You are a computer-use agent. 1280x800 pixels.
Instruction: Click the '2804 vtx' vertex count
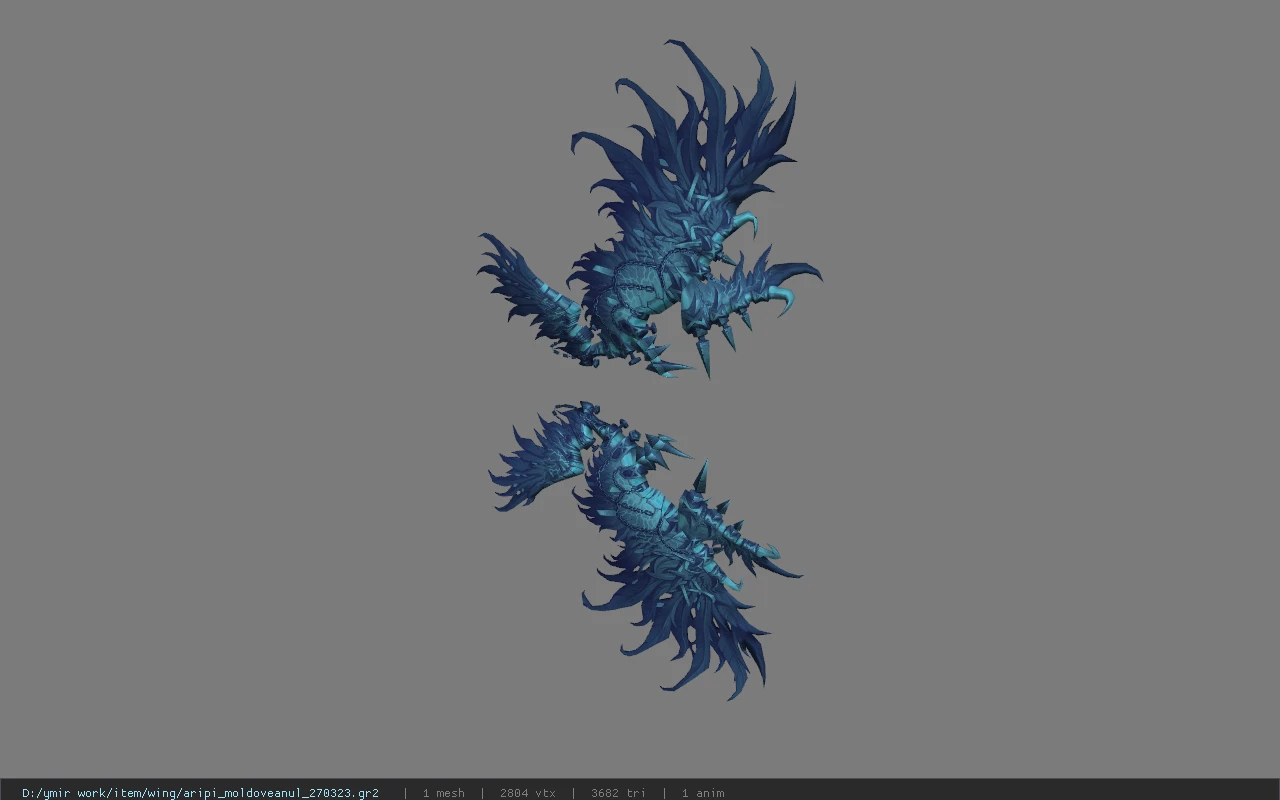[x=527, y=793]
